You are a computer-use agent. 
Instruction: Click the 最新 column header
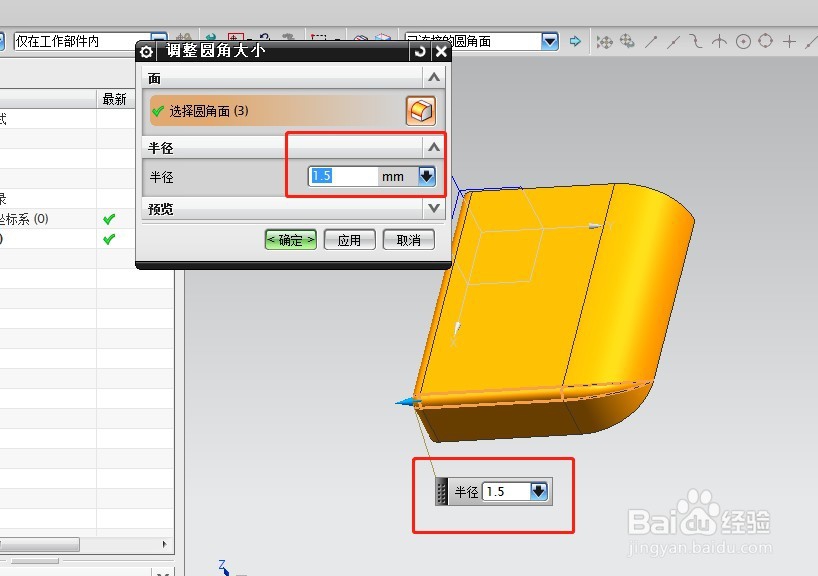click(x=115, y=99)
